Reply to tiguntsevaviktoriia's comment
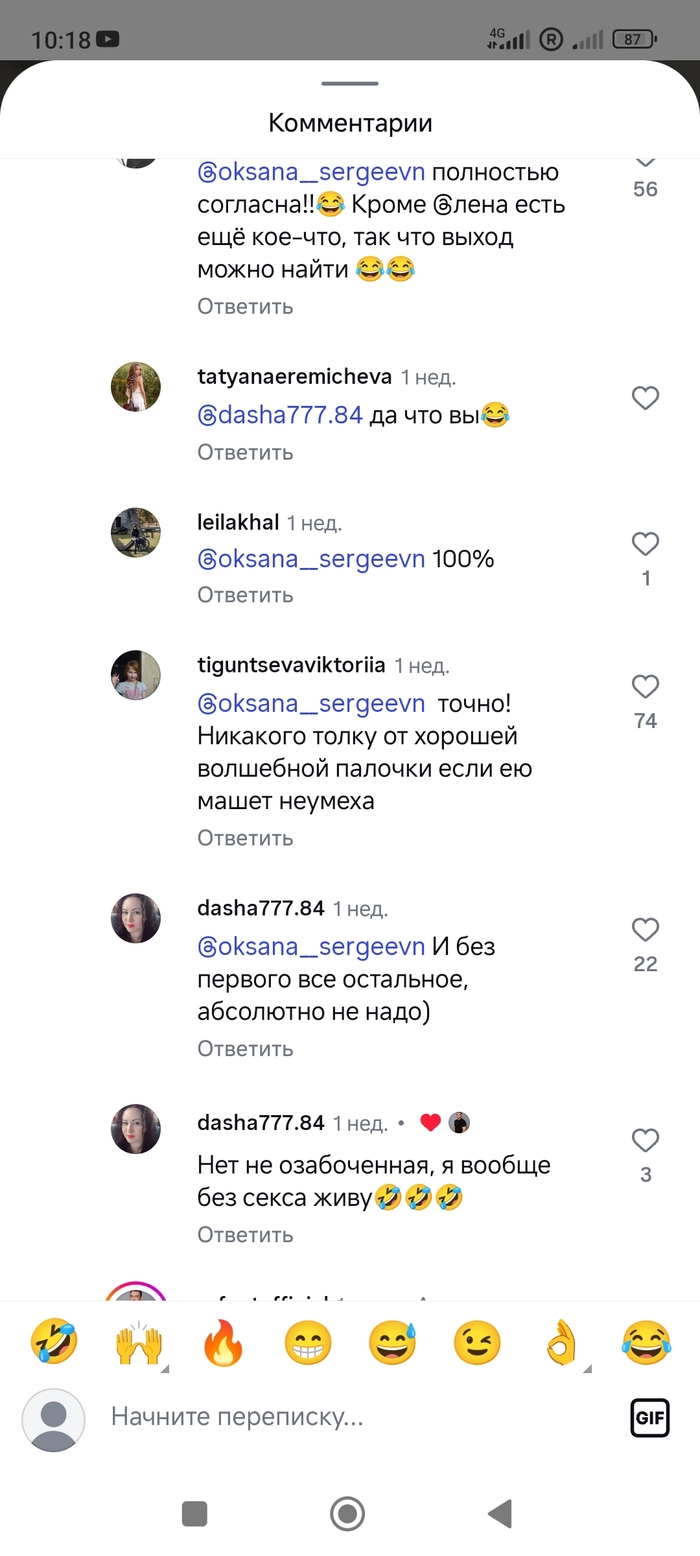This screenshot has width=700, height=1556. [x=245, y=838]
